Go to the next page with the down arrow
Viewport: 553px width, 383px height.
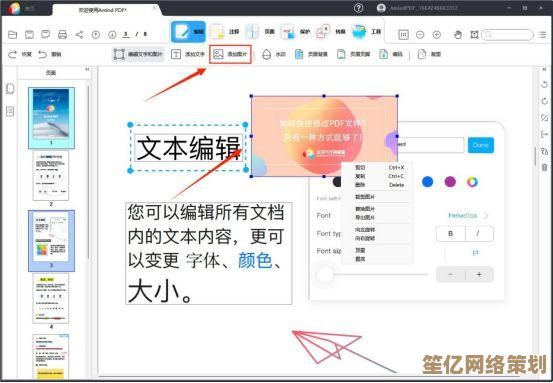tap(112, 35)
